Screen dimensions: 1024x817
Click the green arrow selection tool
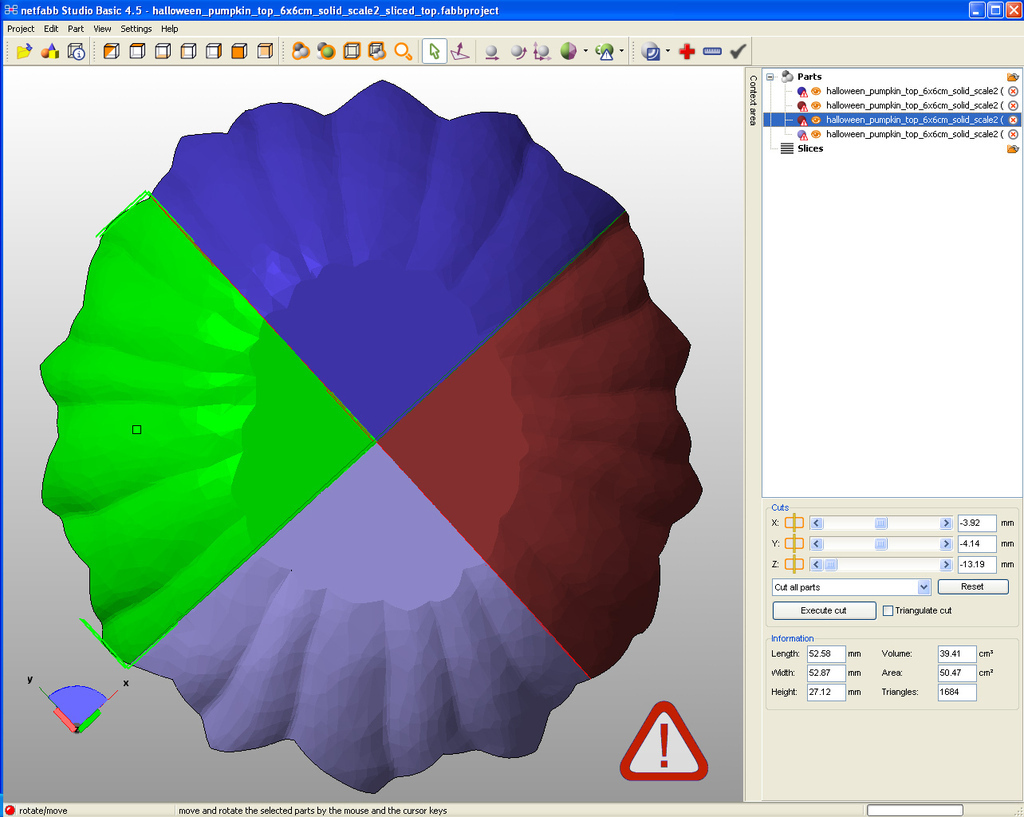434,51
